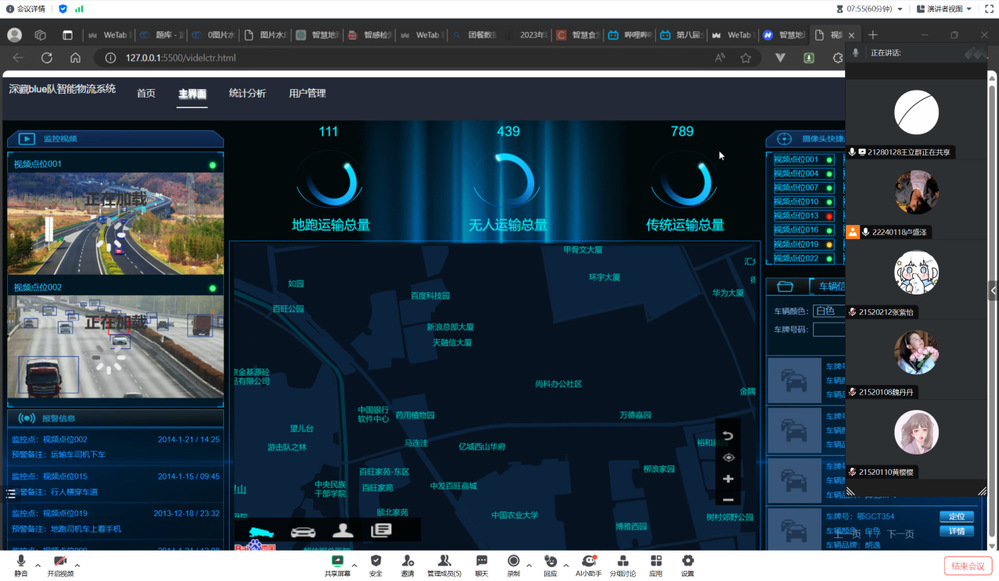This screenshot has height=581, width=999.
Task: Open the 视频点位001 highway video thumbnail
Action: (x=115, y=224)
